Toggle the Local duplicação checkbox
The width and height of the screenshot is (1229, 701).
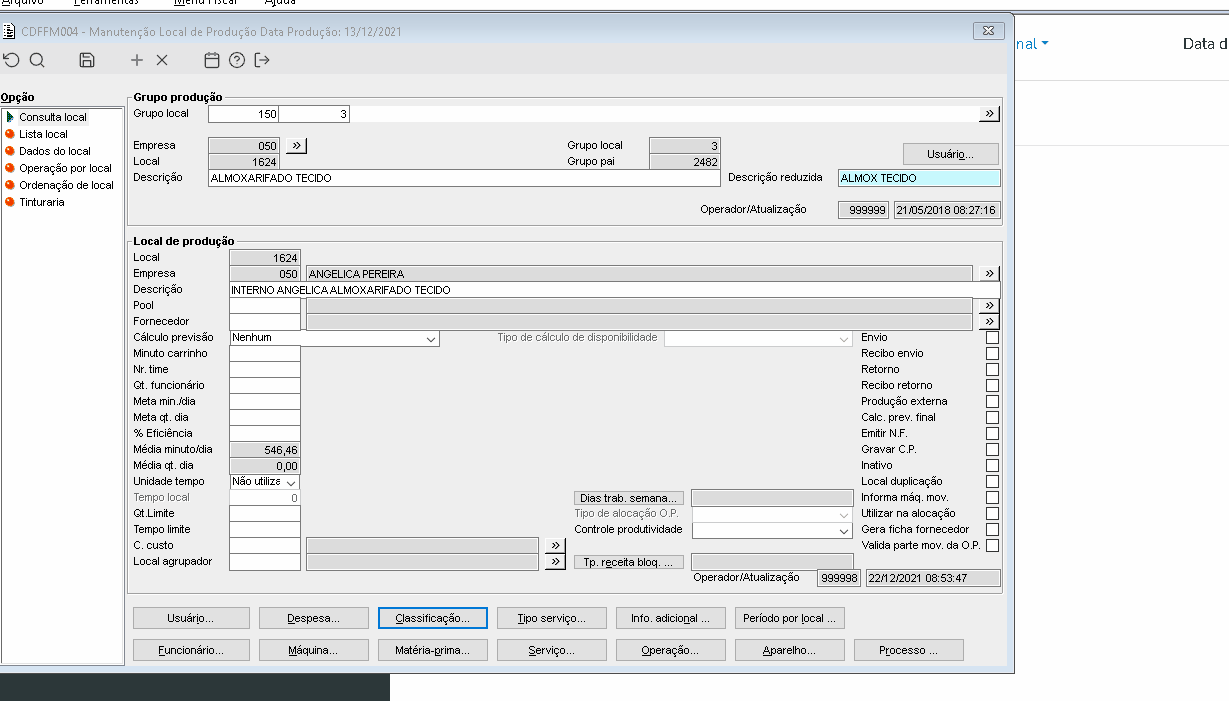(992, 481)
